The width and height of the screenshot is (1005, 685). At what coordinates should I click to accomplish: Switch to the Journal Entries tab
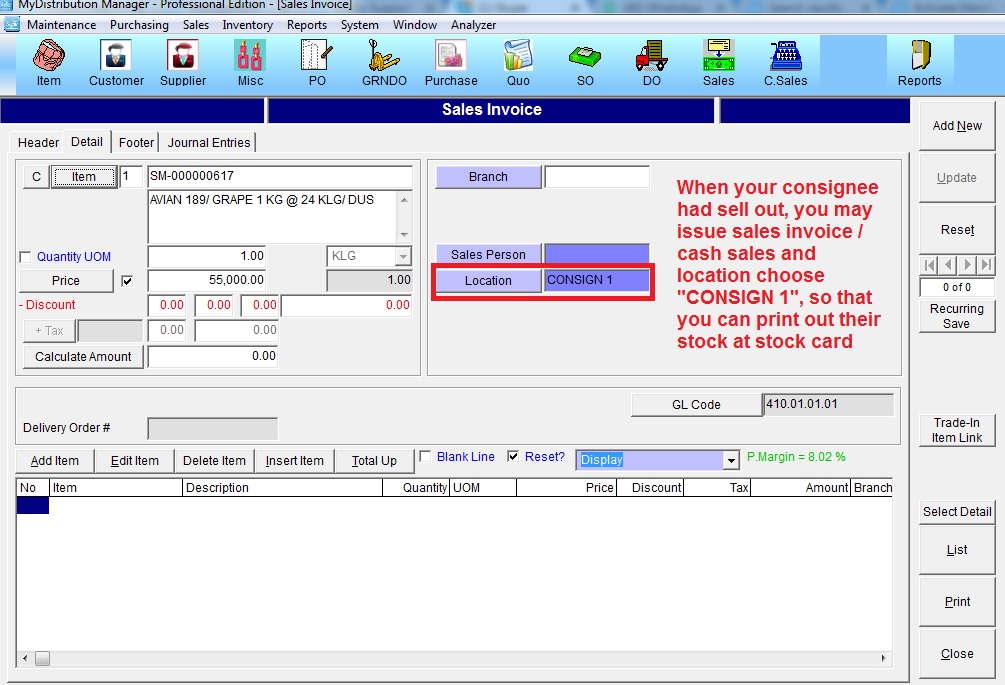[x=209, y=143]
